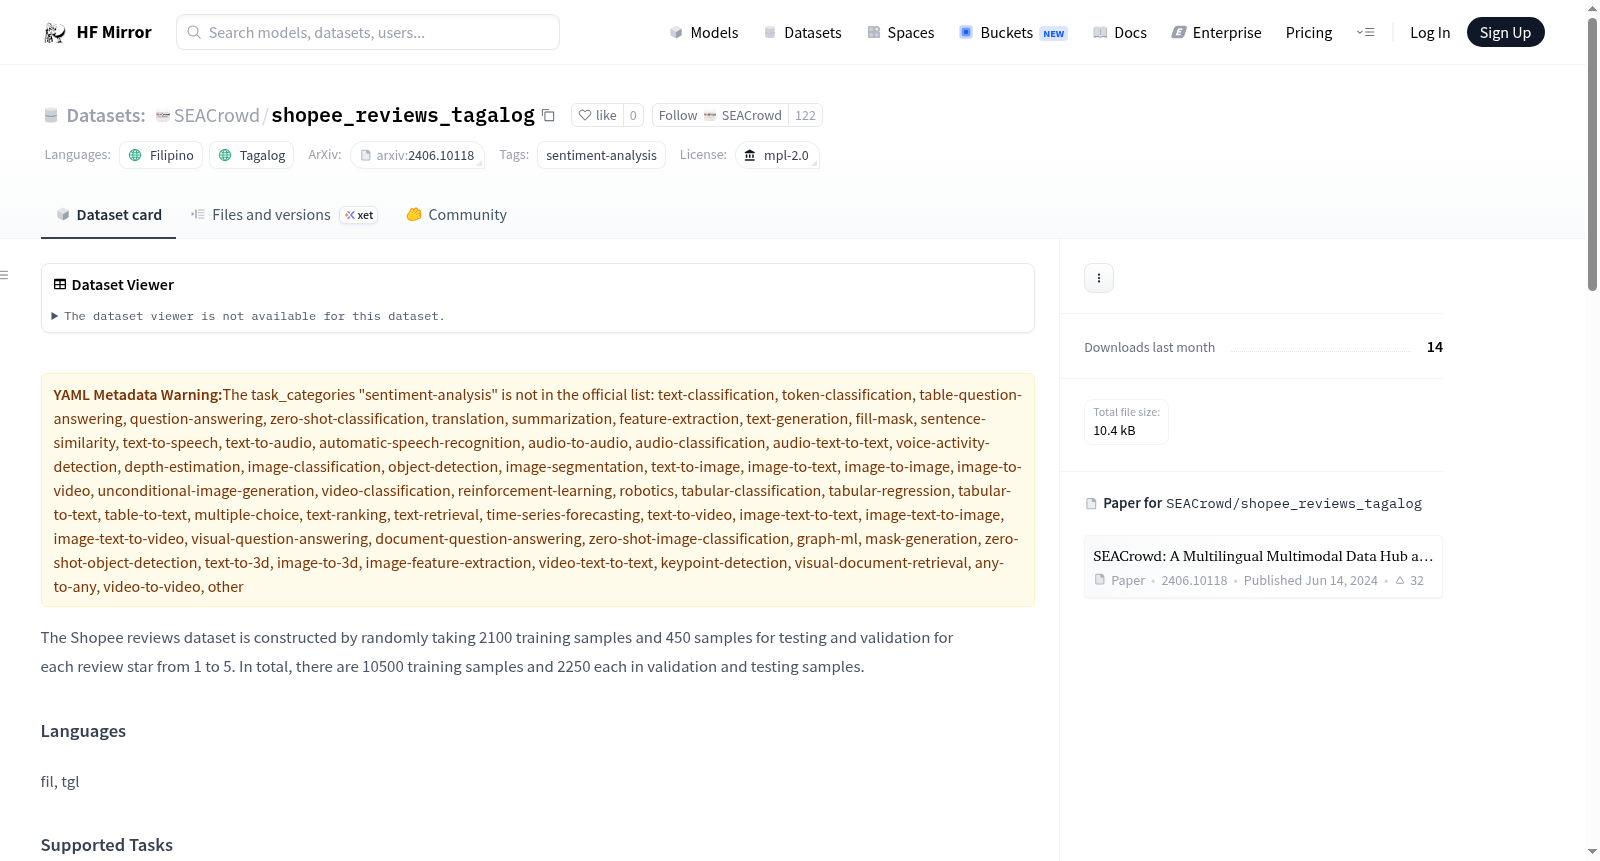Click the Downloads last month value 14
Image resolution: width=1600 pixels, height=861 pixels.
click(1435, 347)
